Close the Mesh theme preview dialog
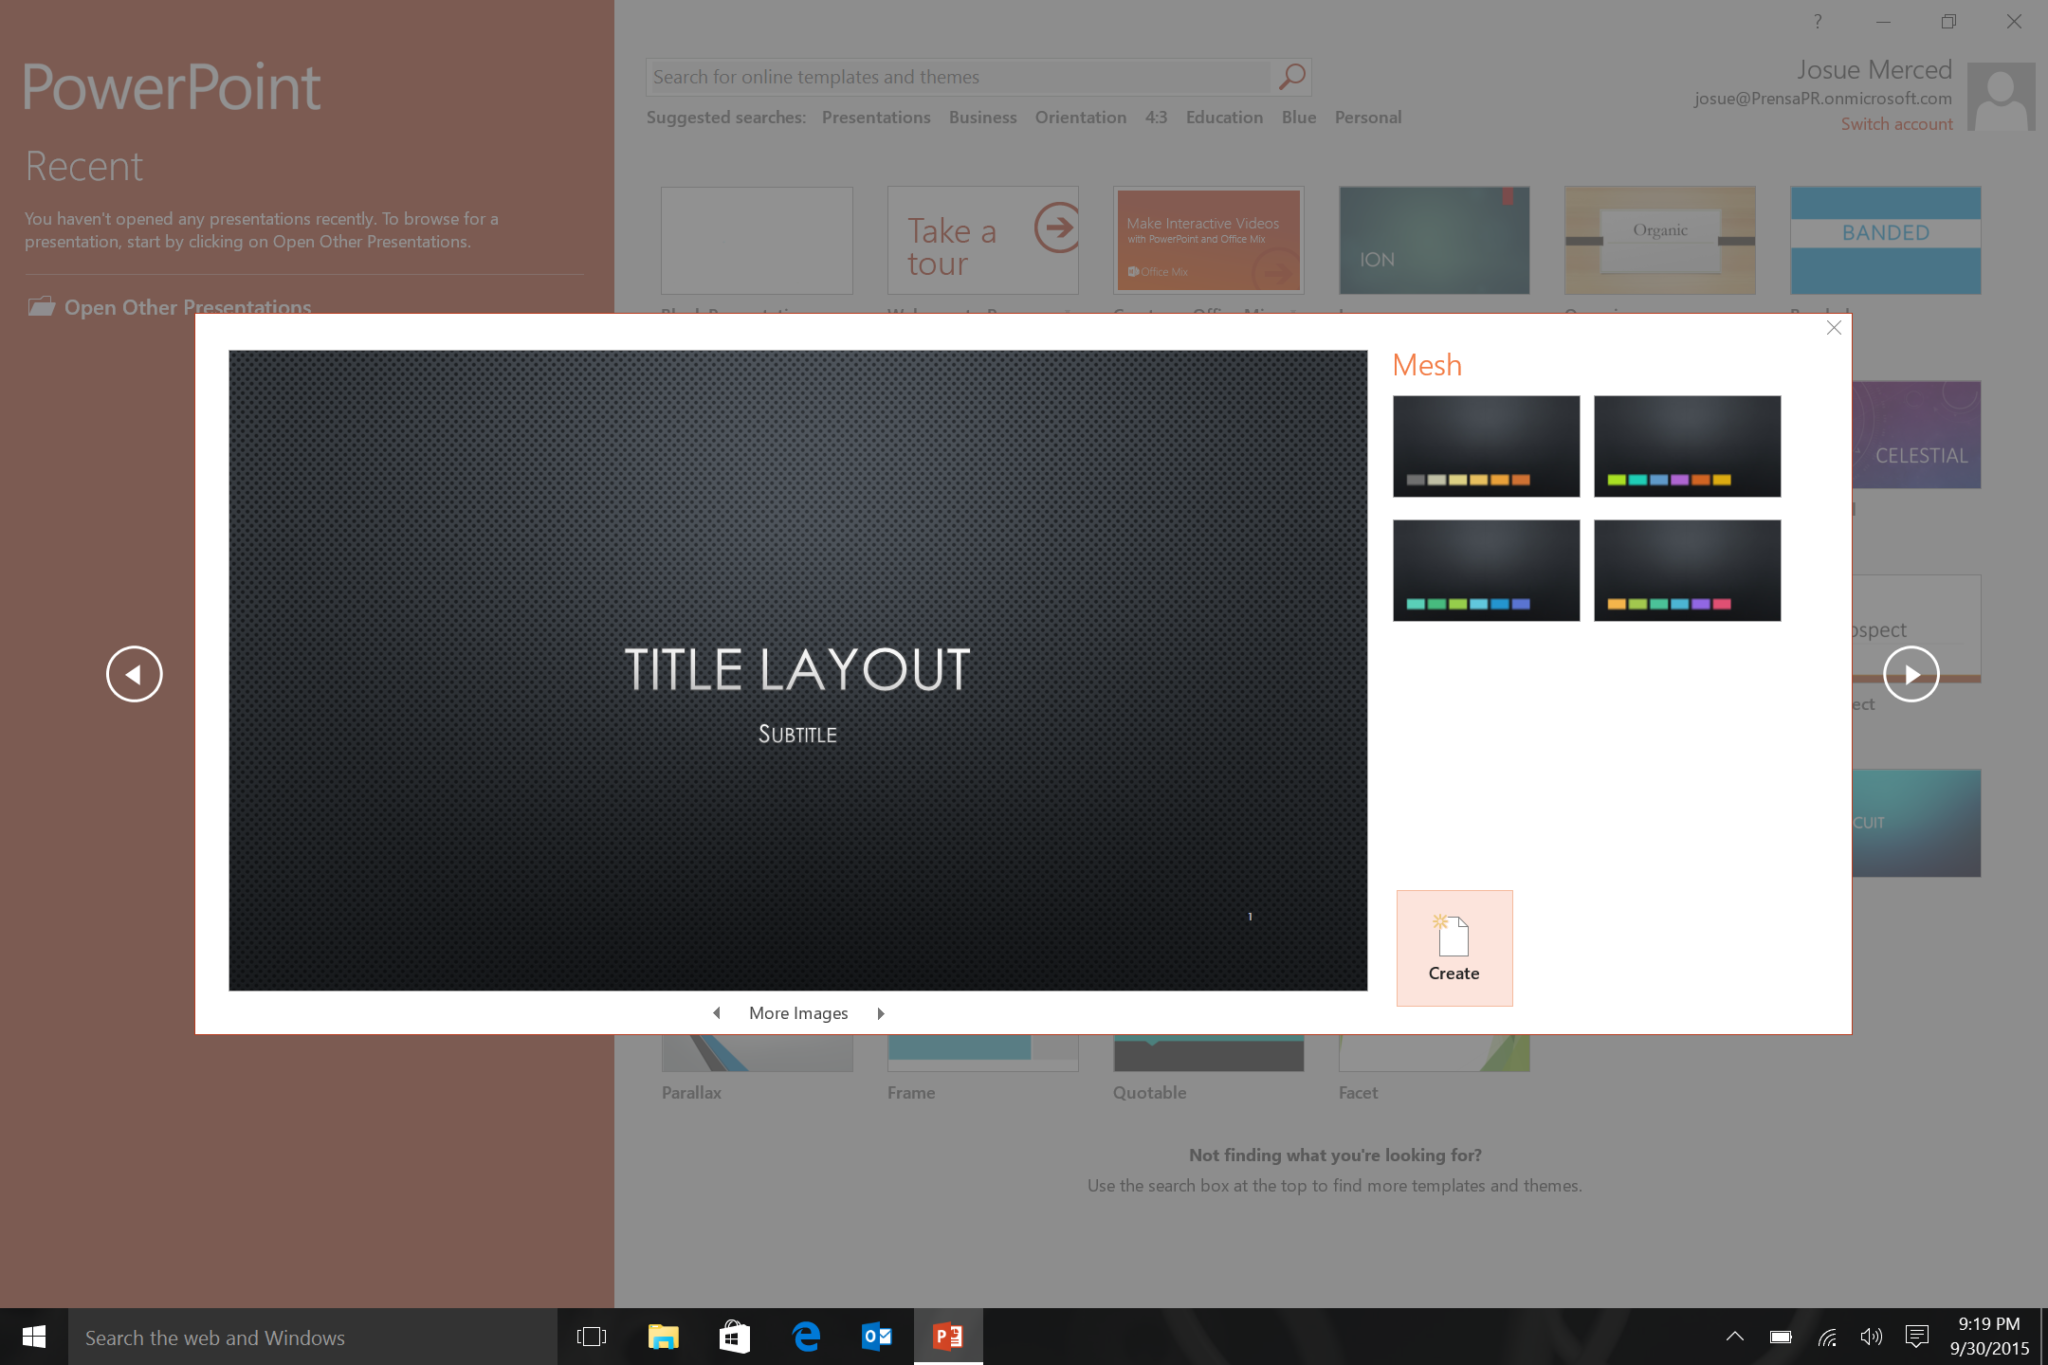Screen dimensions: 2048x1365 1833,328
